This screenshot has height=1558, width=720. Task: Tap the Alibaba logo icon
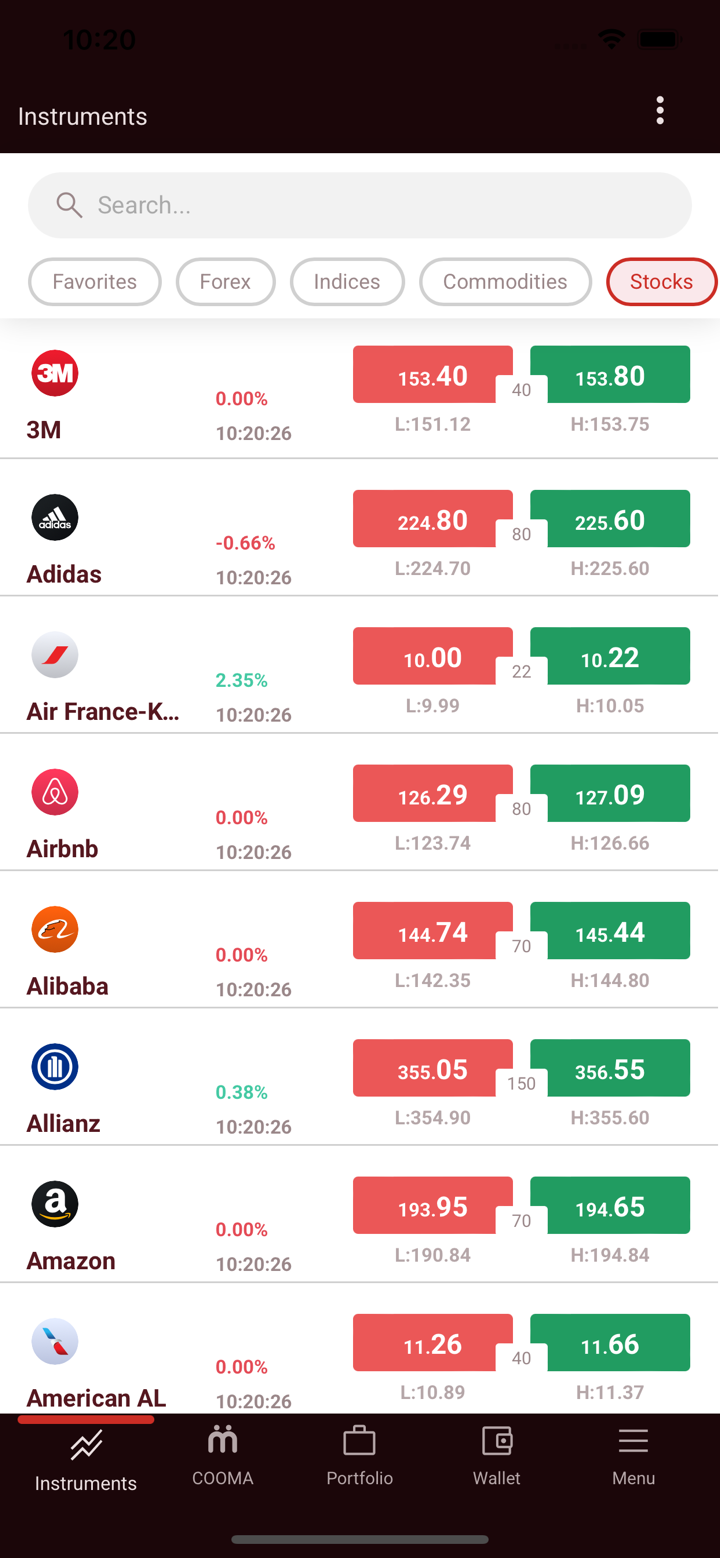pos(55,929)
